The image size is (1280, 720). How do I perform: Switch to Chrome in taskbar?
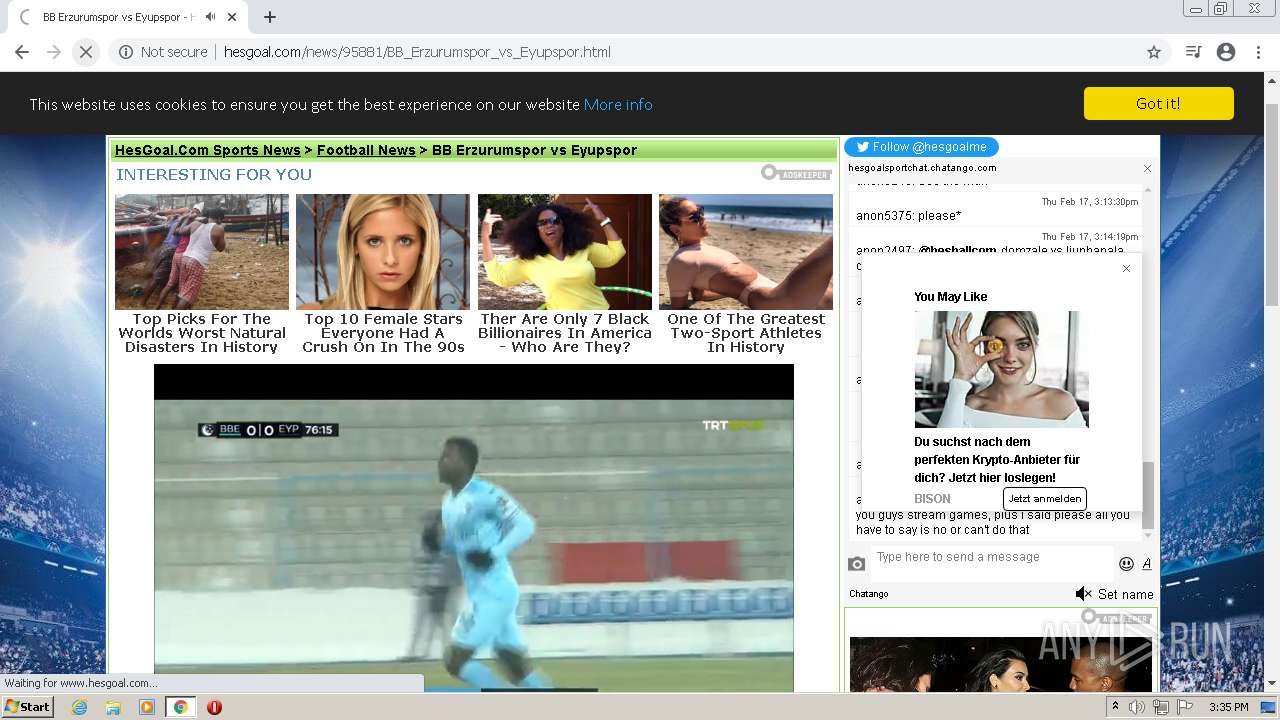pyautogui.click(x=181, y=707)
